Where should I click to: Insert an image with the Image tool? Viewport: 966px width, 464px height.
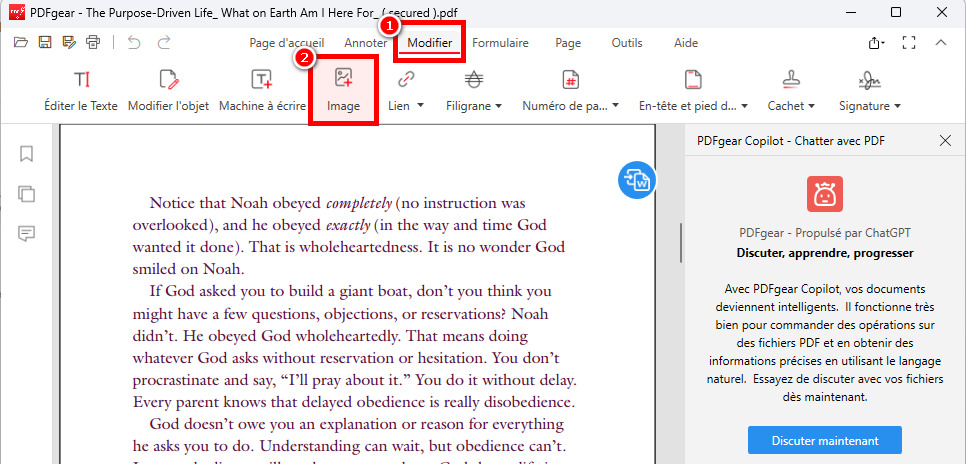[343, 90]
